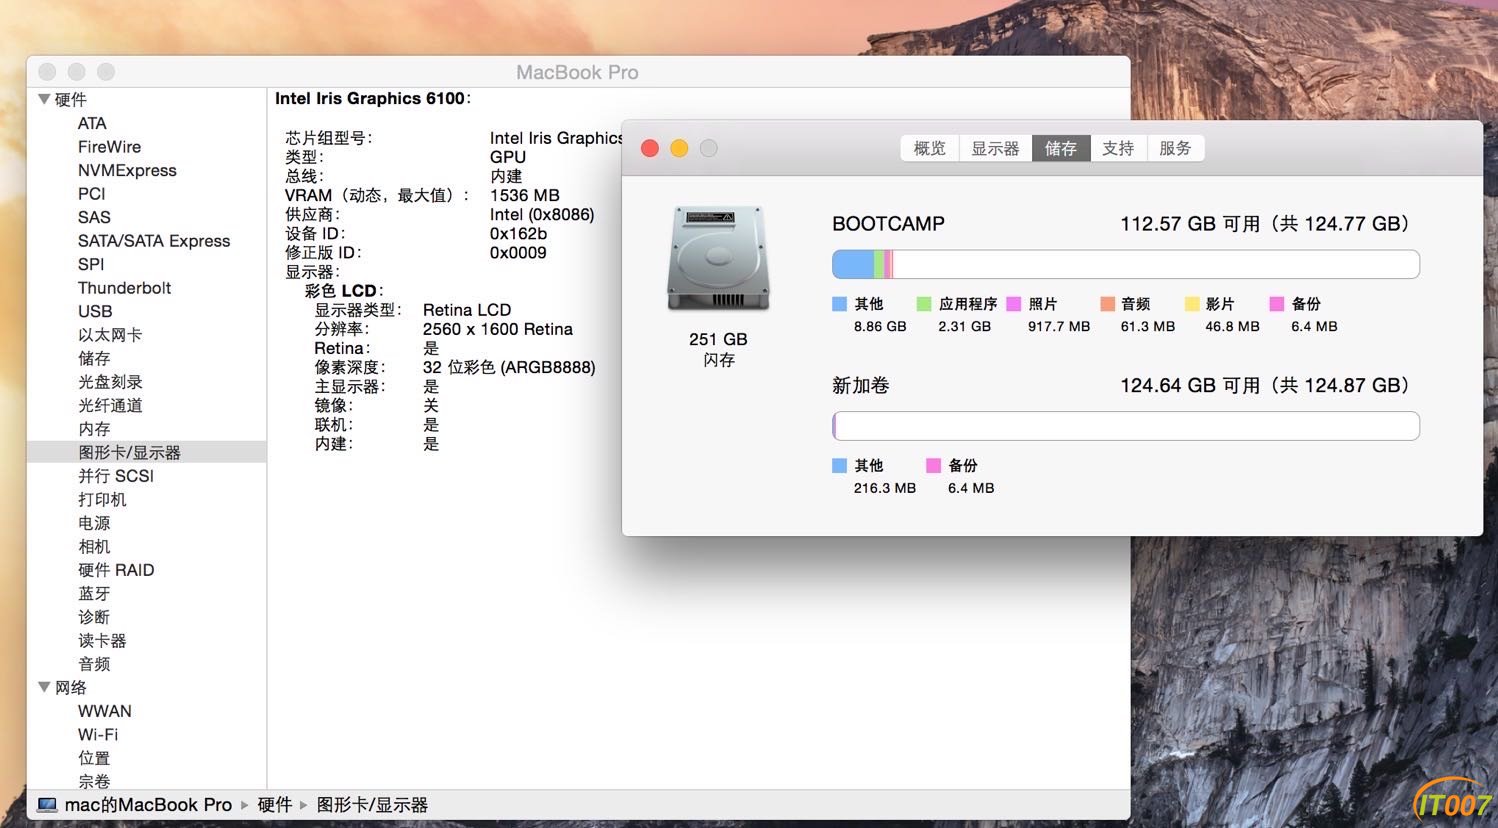Select 相机 in the sidebar
Image resolution: width=1498 pixels, height=828 pixels.
tap(94, 546)
